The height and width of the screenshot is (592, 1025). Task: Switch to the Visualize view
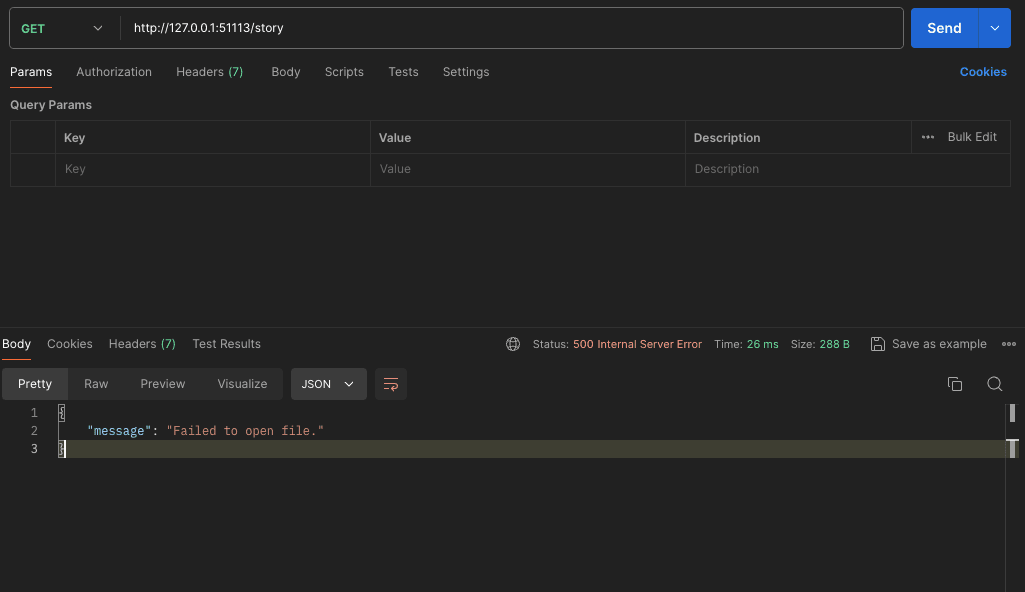(x=242, y=384)
